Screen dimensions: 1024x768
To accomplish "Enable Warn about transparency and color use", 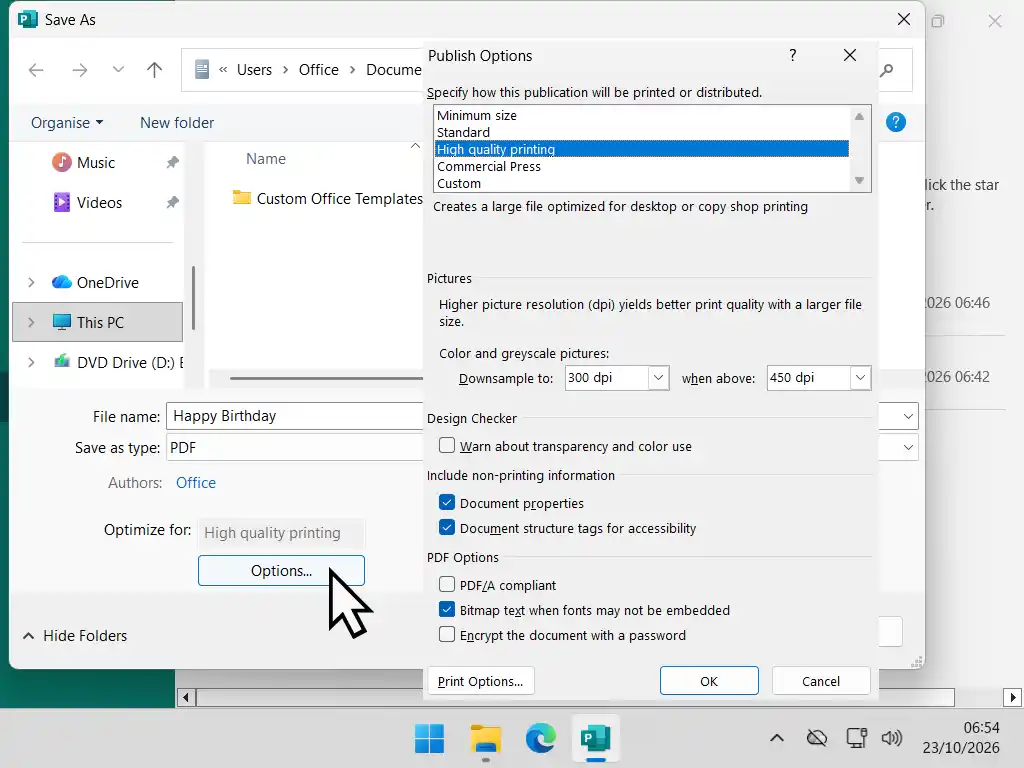I will [447, 445].
